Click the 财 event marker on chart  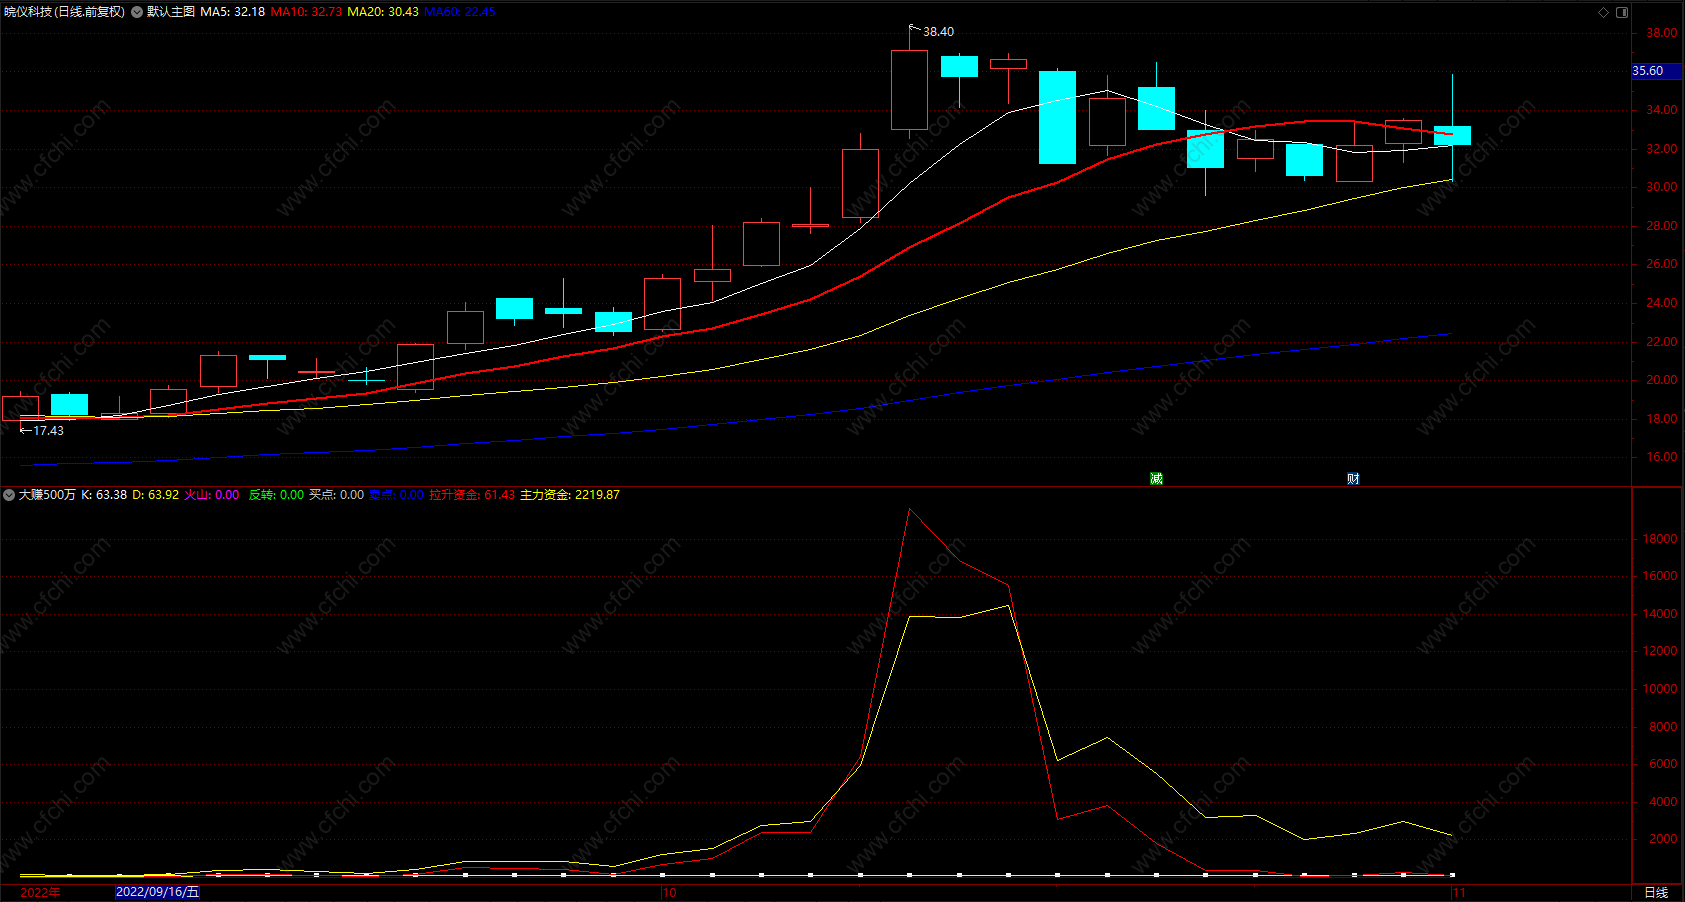1353,479
